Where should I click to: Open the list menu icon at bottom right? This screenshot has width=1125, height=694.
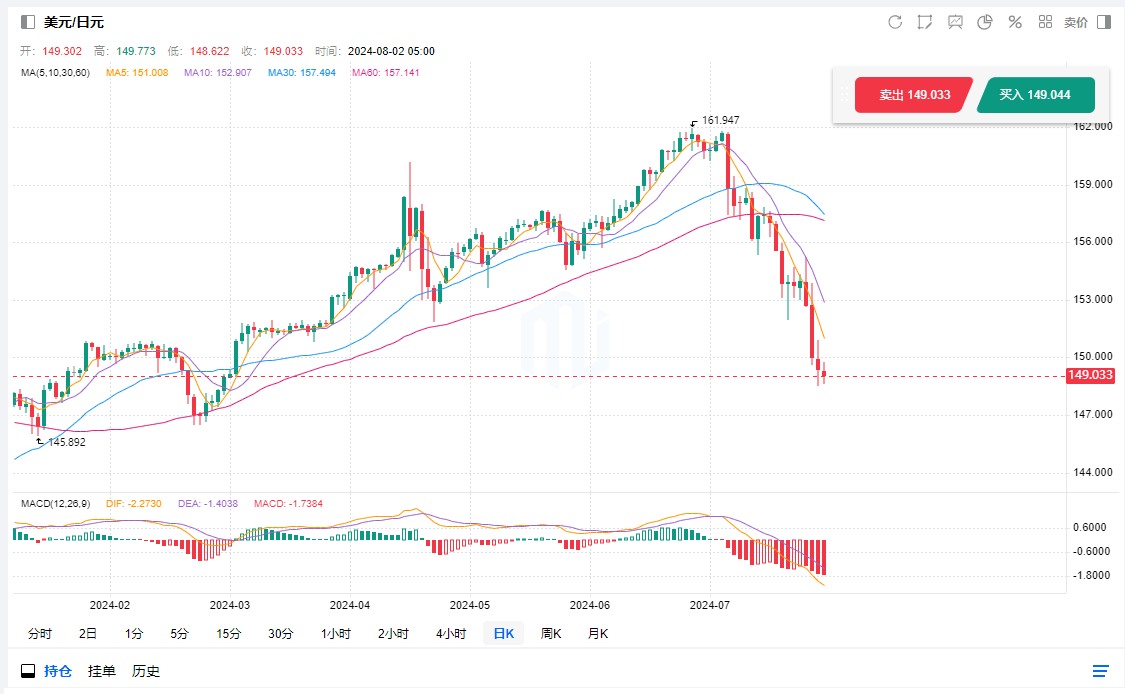1101,671
